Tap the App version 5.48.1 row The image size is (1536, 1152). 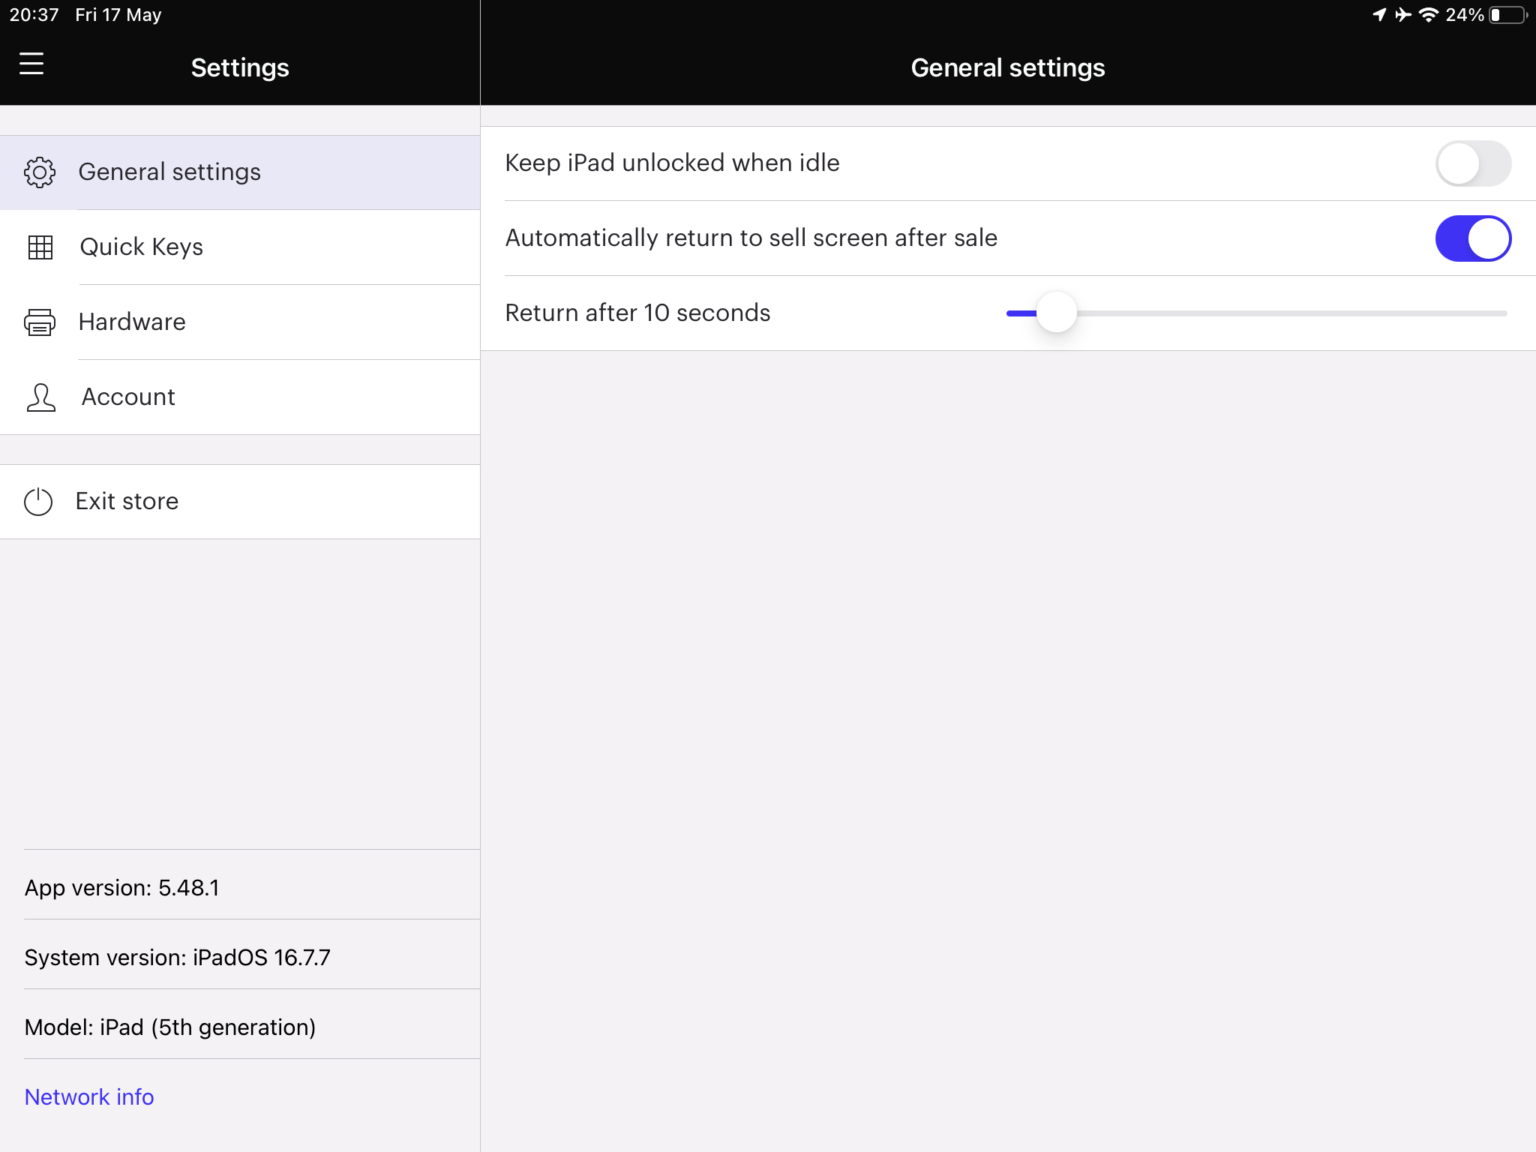click(122, 888)
